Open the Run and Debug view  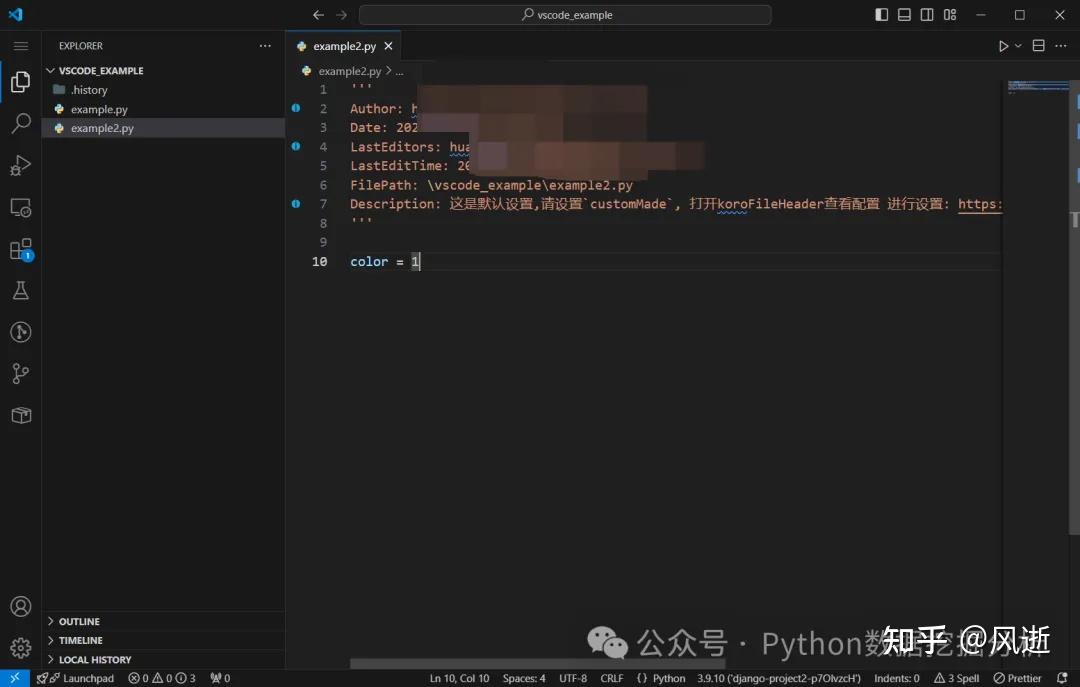(20, 165)
